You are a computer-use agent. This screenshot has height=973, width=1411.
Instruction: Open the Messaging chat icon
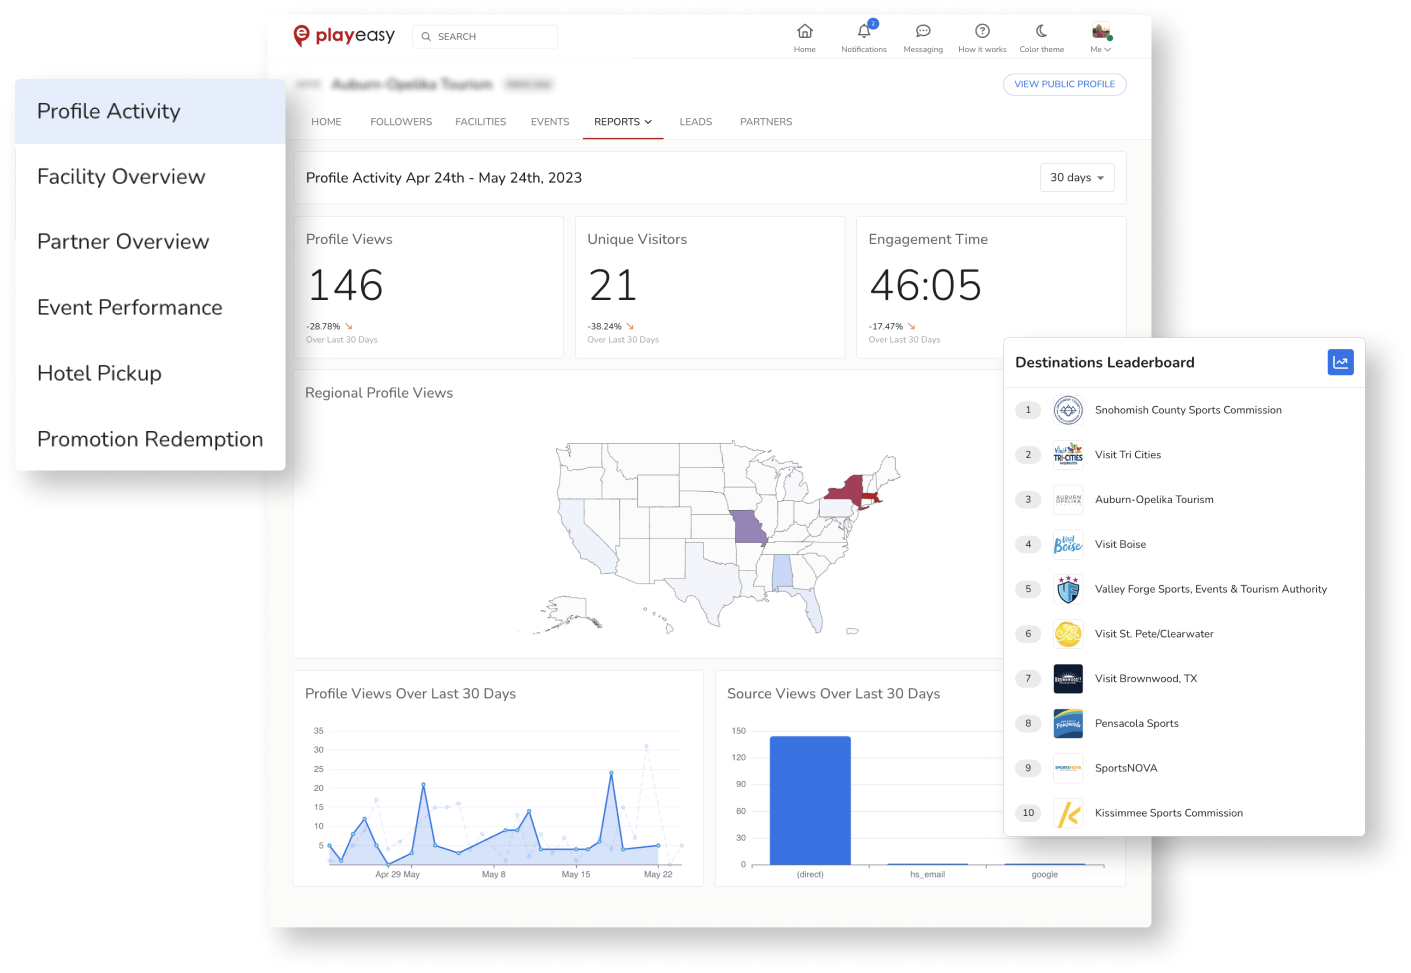[x=923, y=31]
